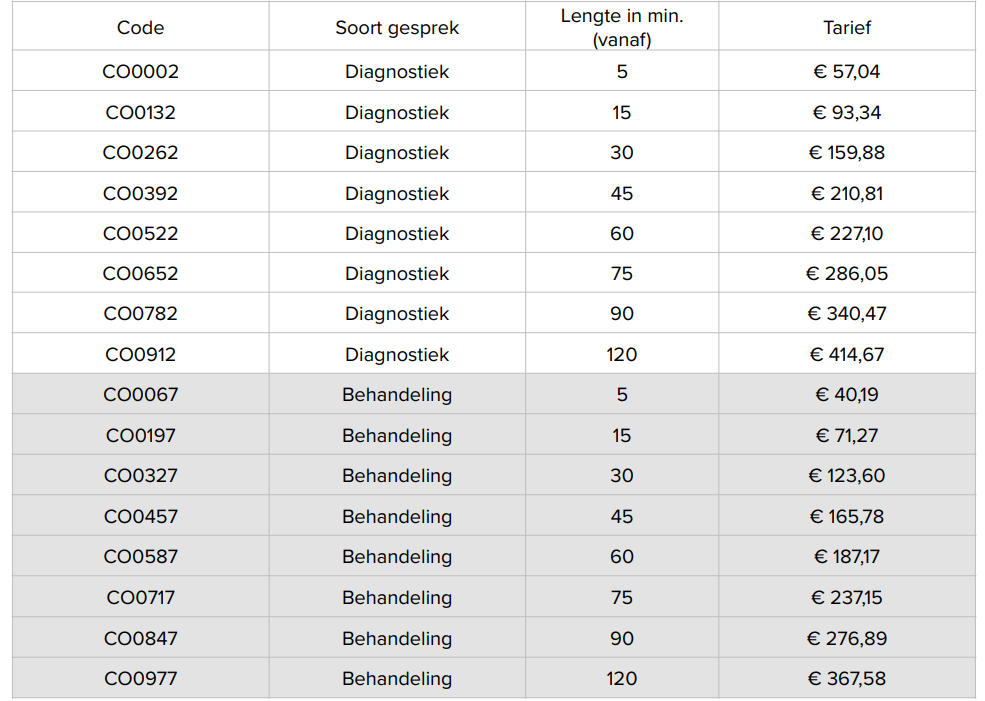Select code CO0002 cell
Viewport: 985px width, 701px height.
click(x=140, y=72)
